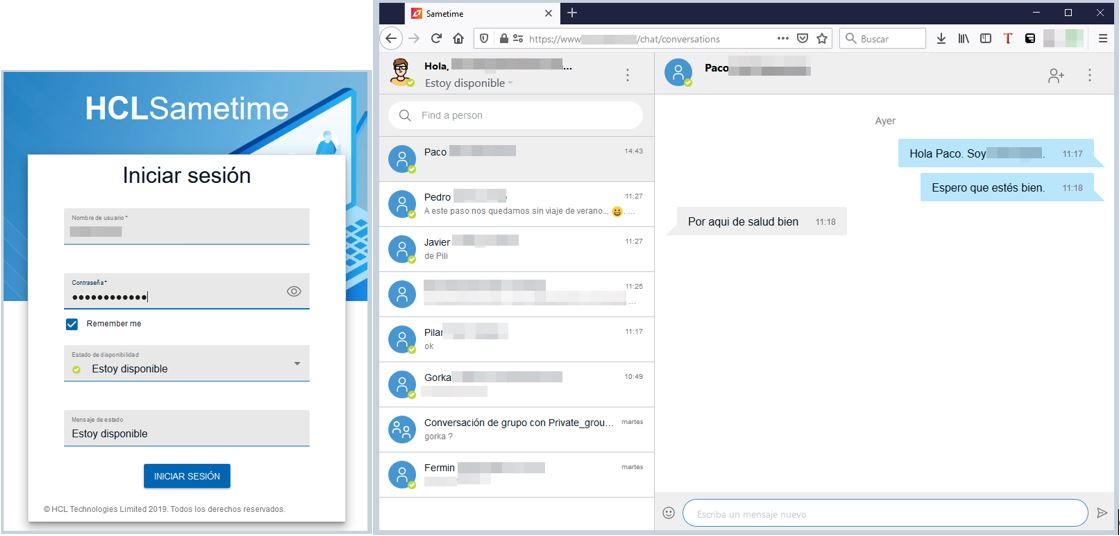Open the three-dot menu beside user greeting
The height and width of the screenshot is (536, 1120).
[x=627, y=75]
